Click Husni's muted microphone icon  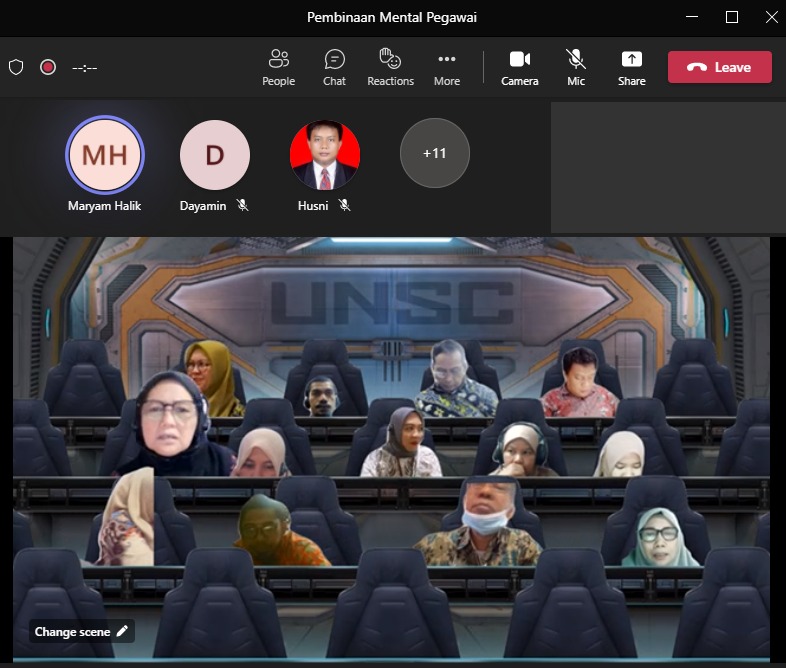pos(344,205)
